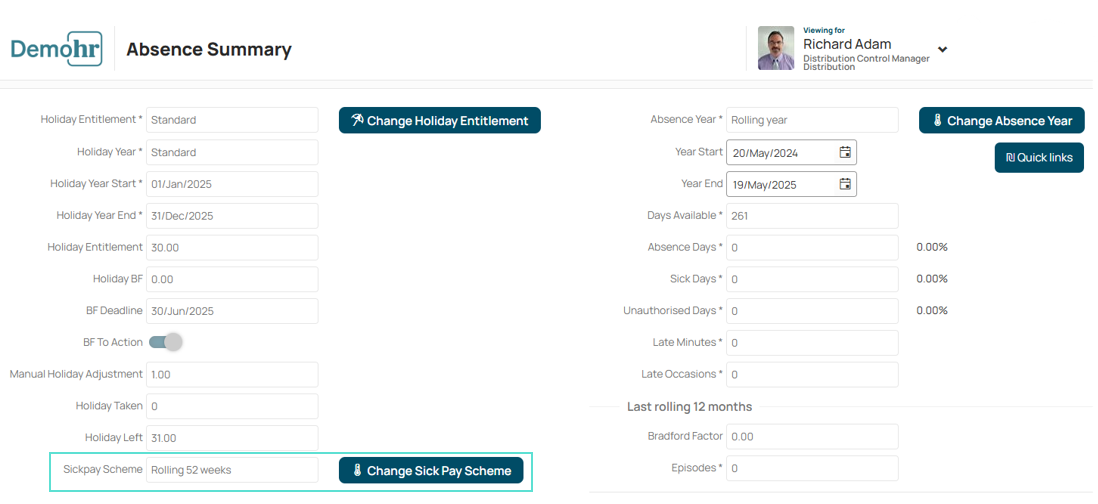Viewport: 1098px width, 504px height.
Task: Open the Year Start calendar picker icon
Action: point(845,152)
